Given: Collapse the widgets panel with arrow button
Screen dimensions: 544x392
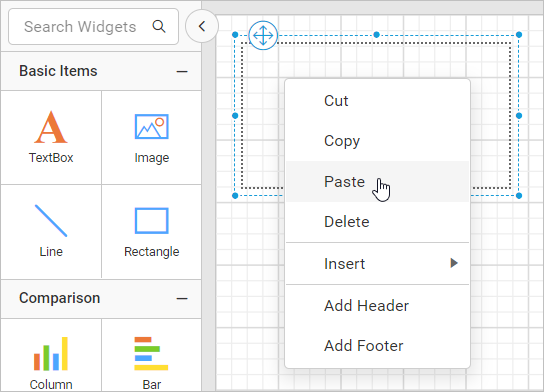Looking at the screenshot, I should click(x=202, y=26).
